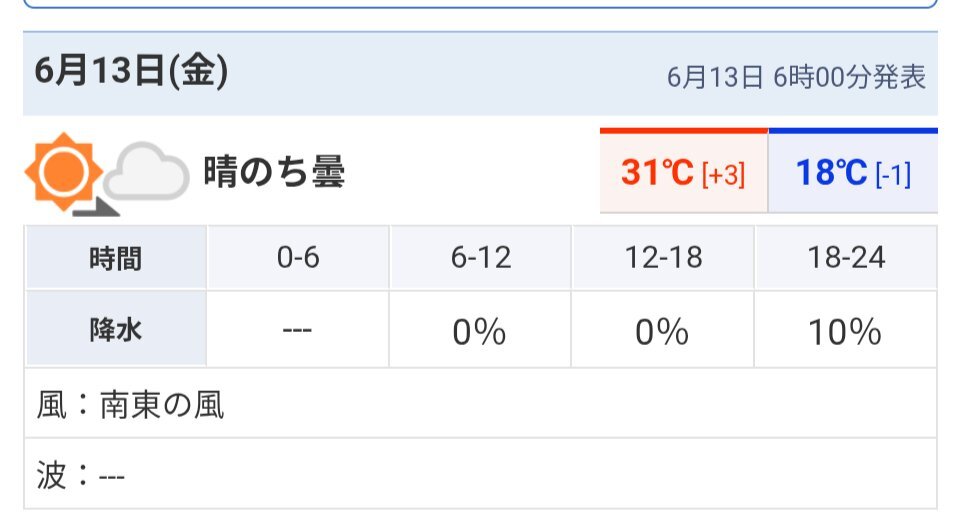The width and height of the screenshot is (960, 528).
Task: Click the 10% precipitation cell
Action: click(x=846, y=331)
